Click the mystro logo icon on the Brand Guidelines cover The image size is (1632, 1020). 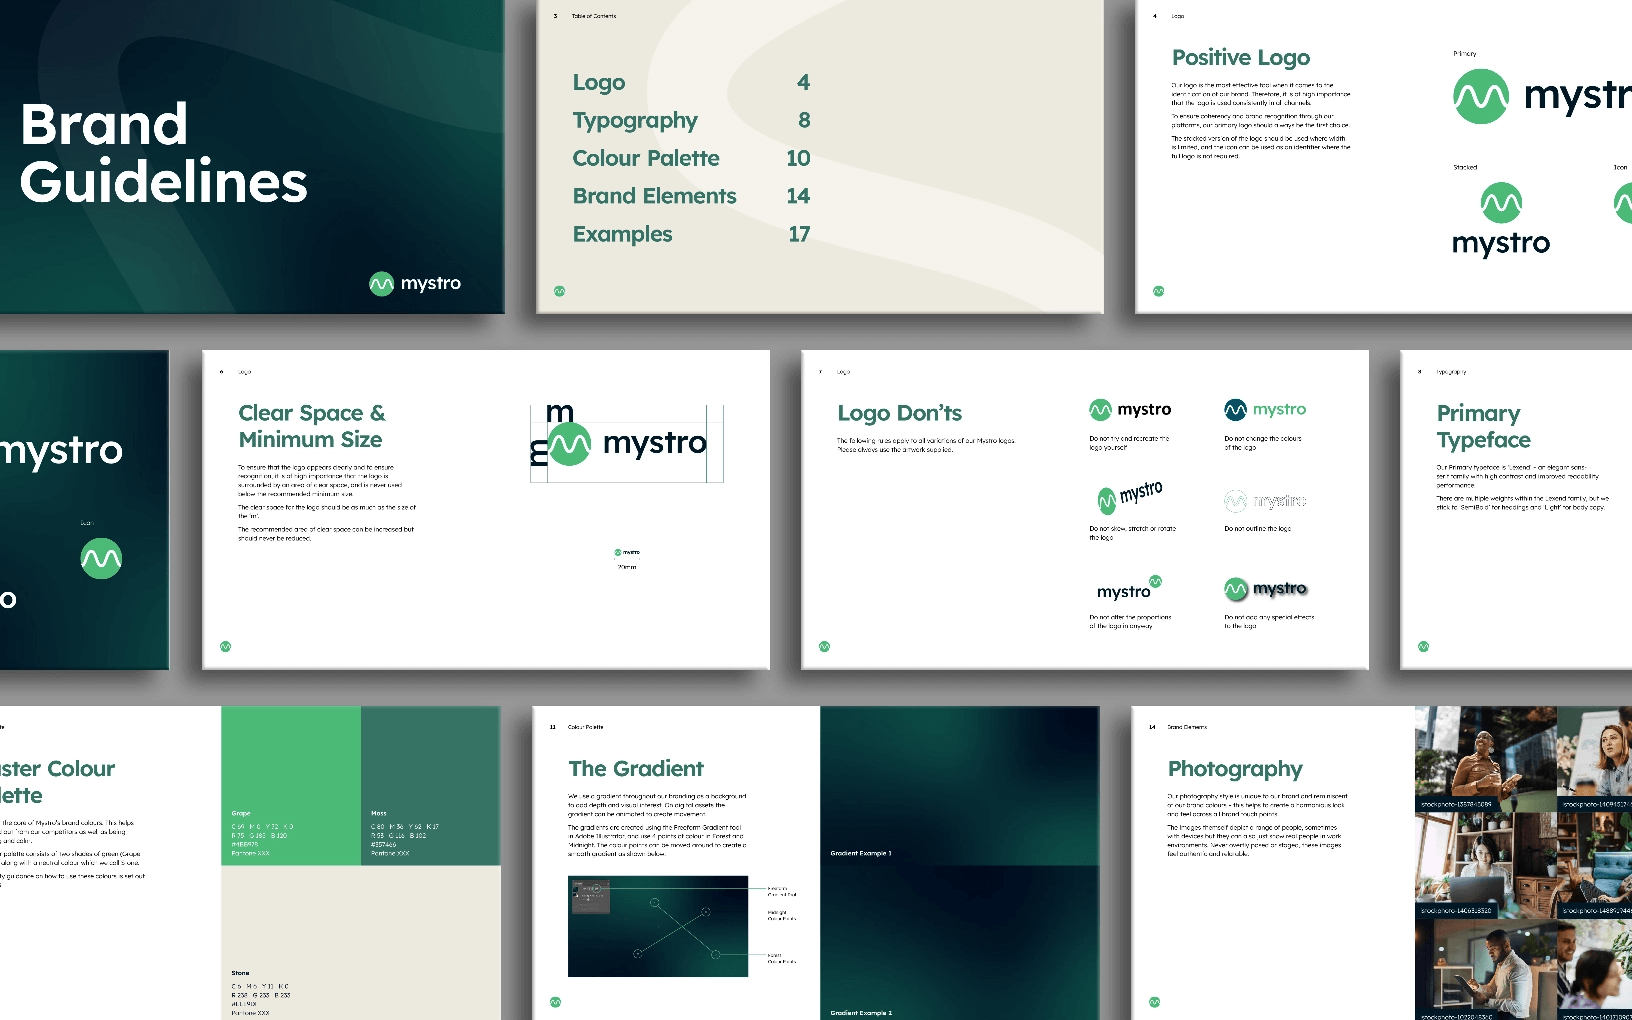[x=381, y=284]
